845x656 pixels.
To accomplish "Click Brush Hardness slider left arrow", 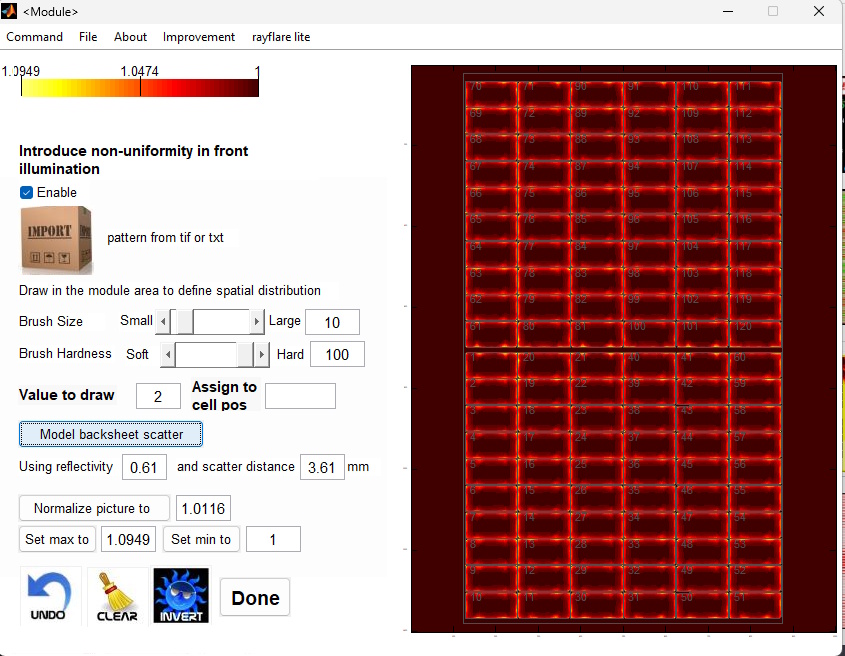I will click(x=168, y=354).
